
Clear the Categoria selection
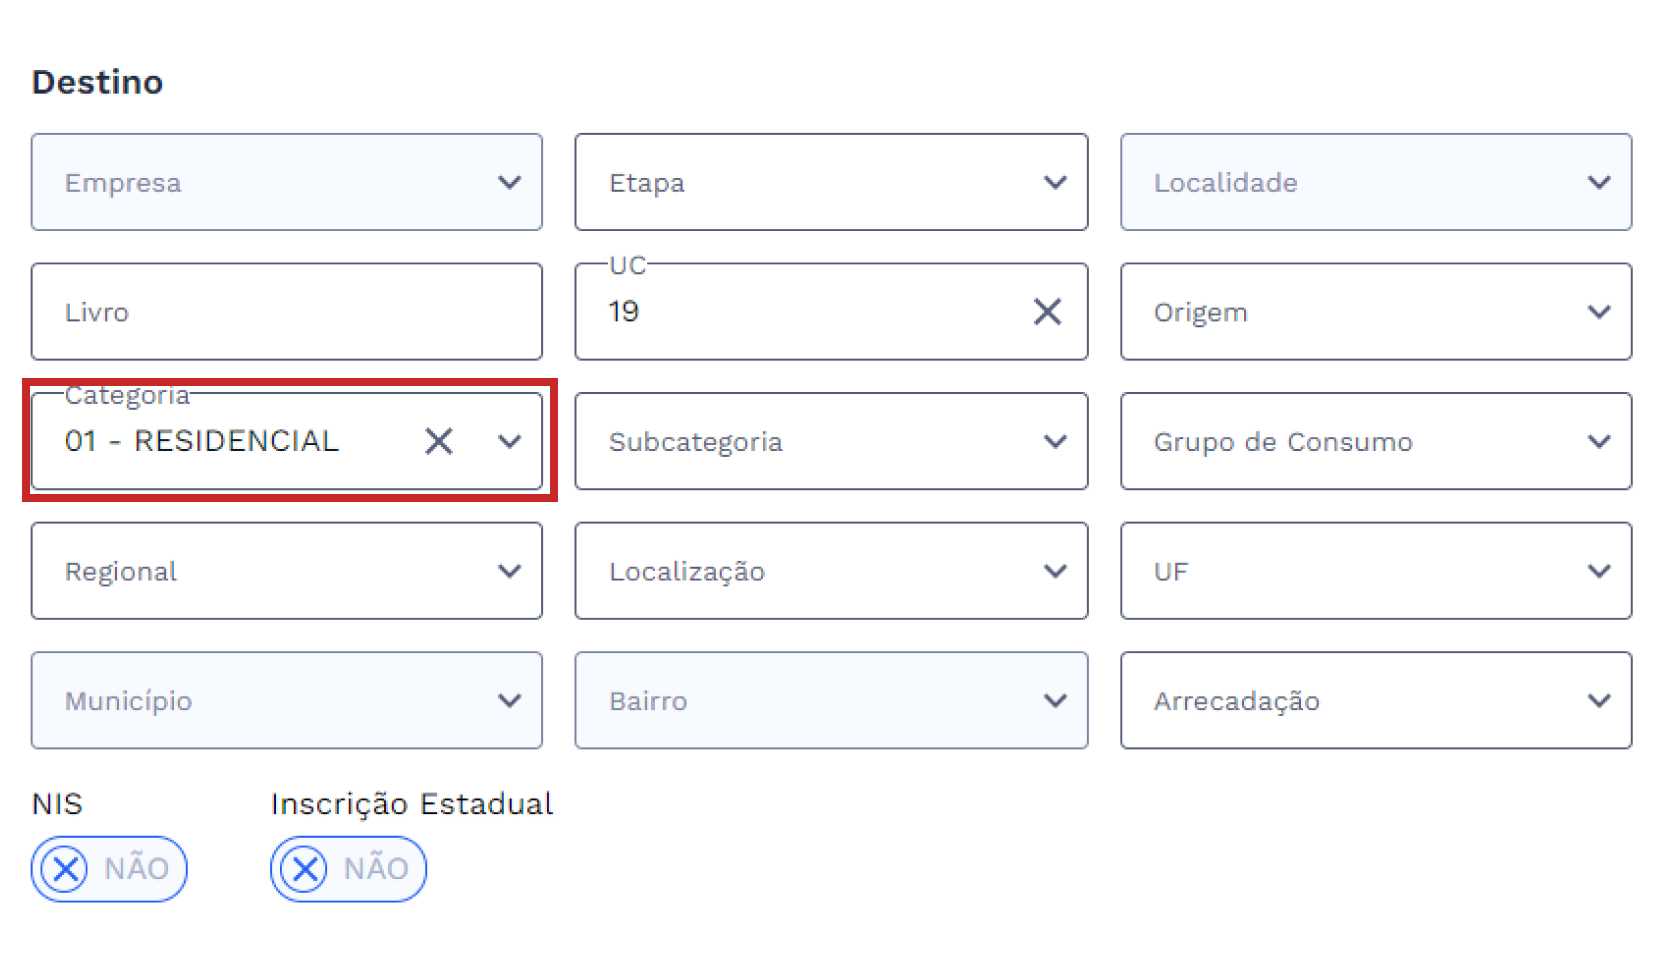tap(437, 441)
